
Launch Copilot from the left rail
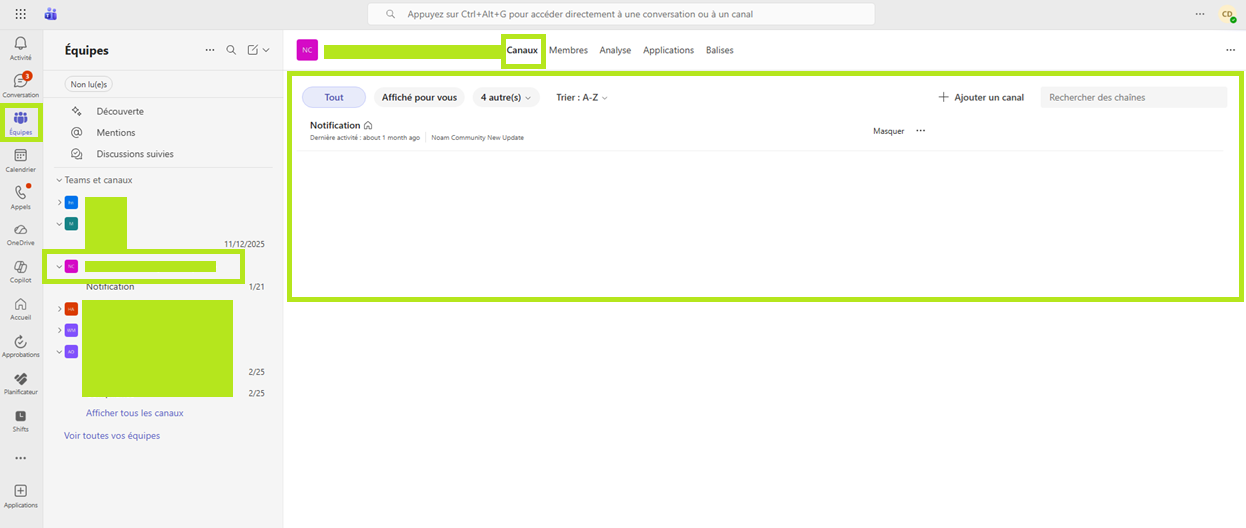click(x=20, y=271)
